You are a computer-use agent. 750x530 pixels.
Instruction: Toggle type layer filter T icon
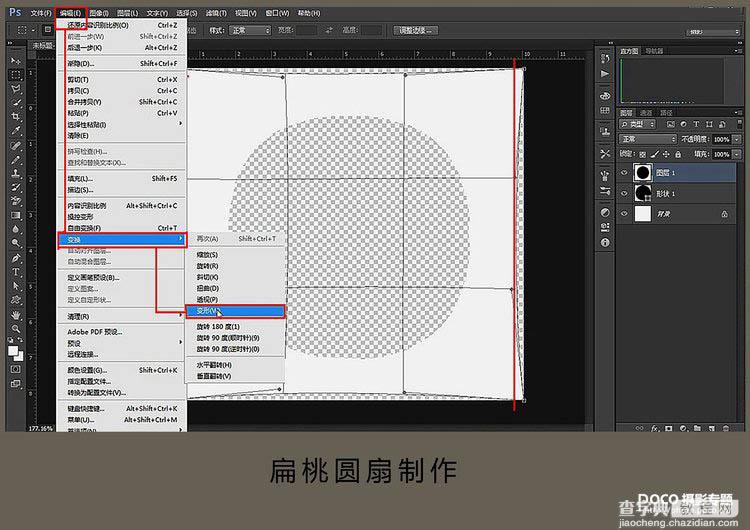click(x=696, y=124)
